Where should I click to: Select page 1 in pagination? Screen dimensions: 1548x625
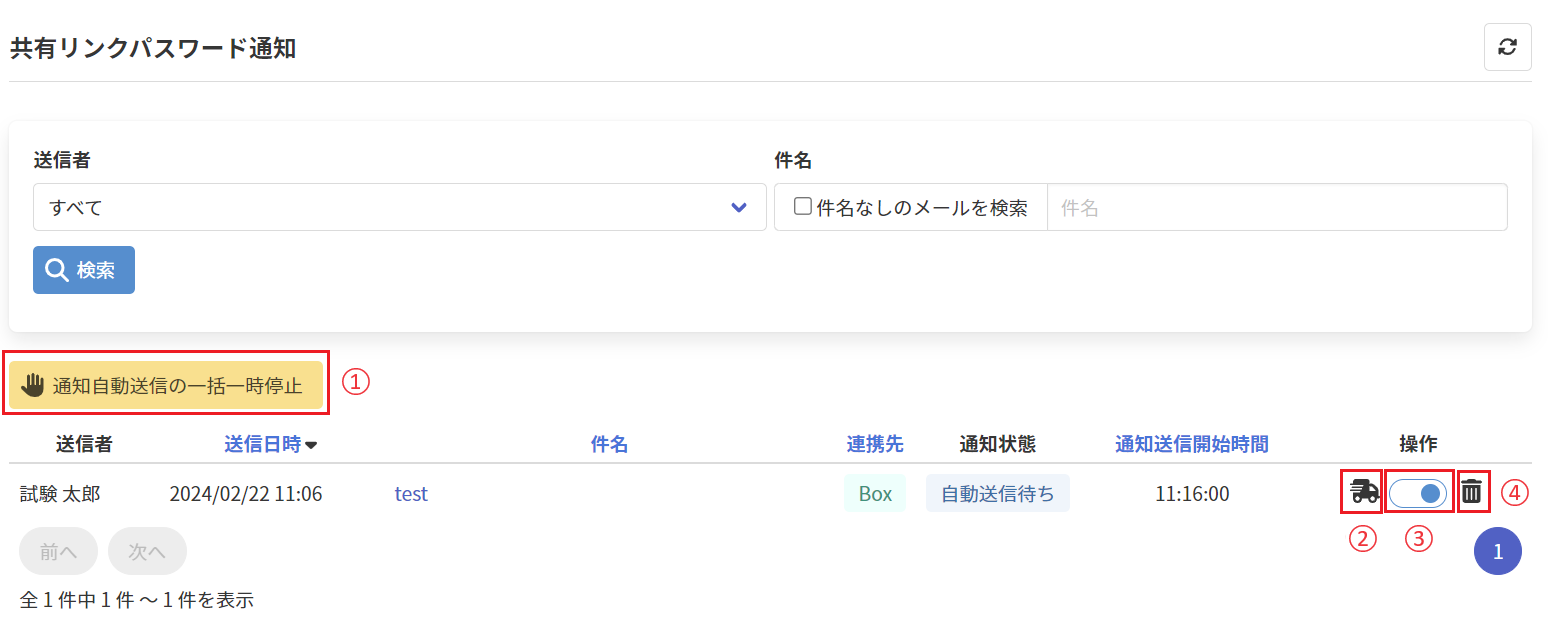pyautogui.click(x=1497, y=551)
